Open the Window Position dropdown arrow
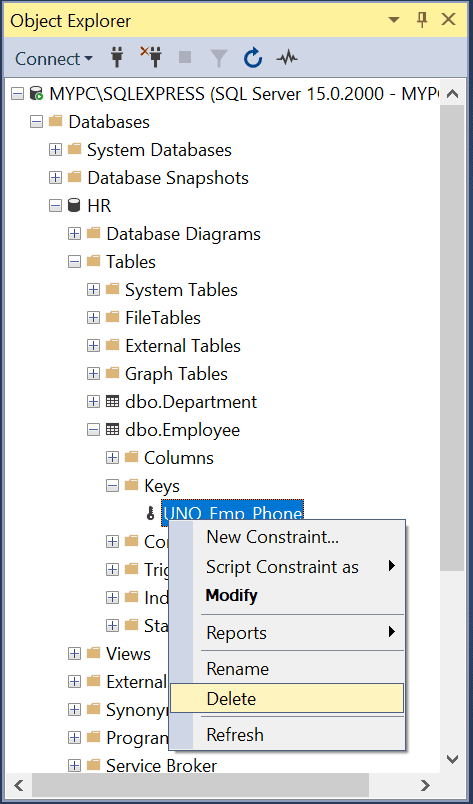The image size is (473, 804). coord(394,21)
